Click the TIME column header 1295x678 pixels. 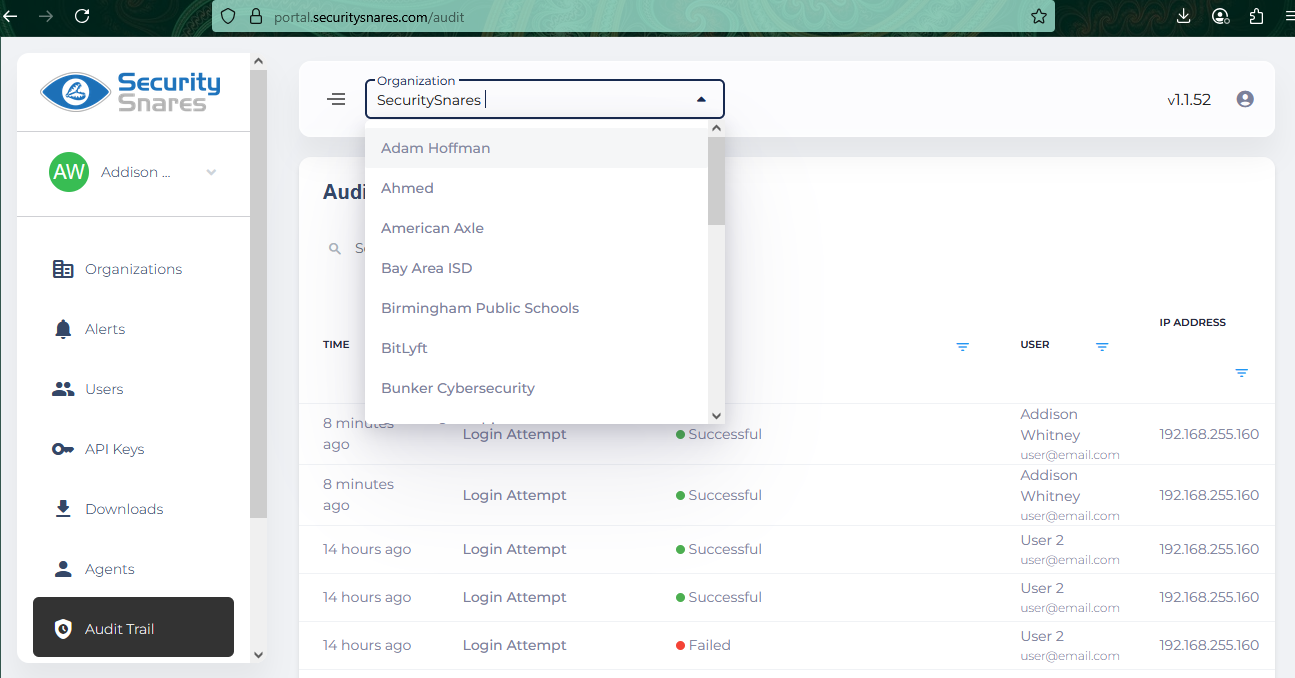(x=336, y=345)
